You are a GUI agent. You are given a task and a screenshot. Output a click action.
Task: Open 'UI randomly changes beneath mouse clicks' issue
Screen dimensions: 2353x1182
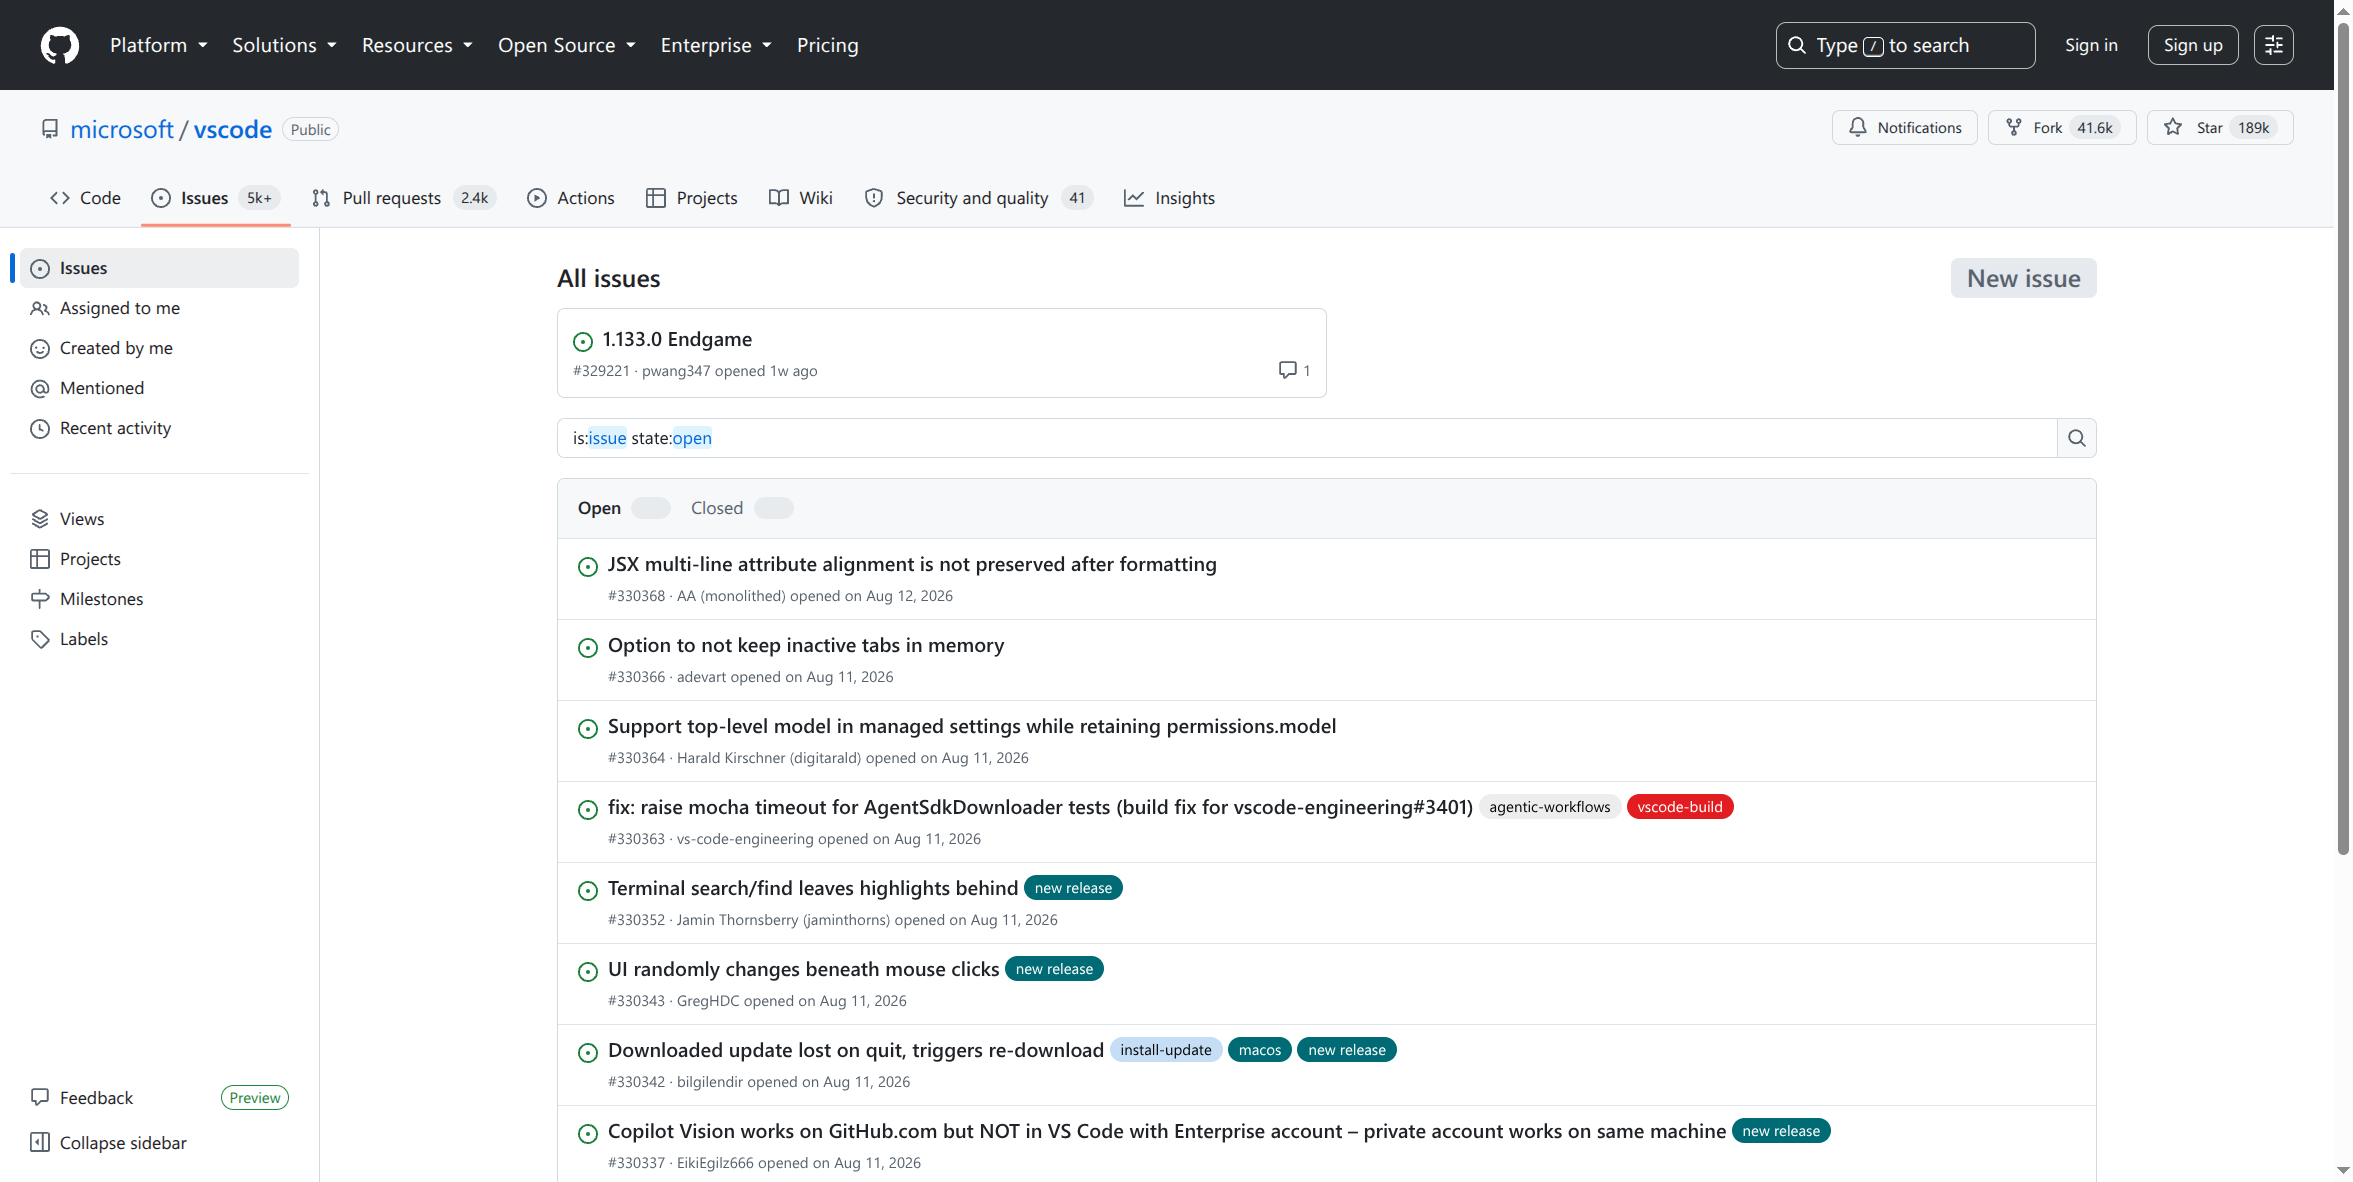(803, 969)
